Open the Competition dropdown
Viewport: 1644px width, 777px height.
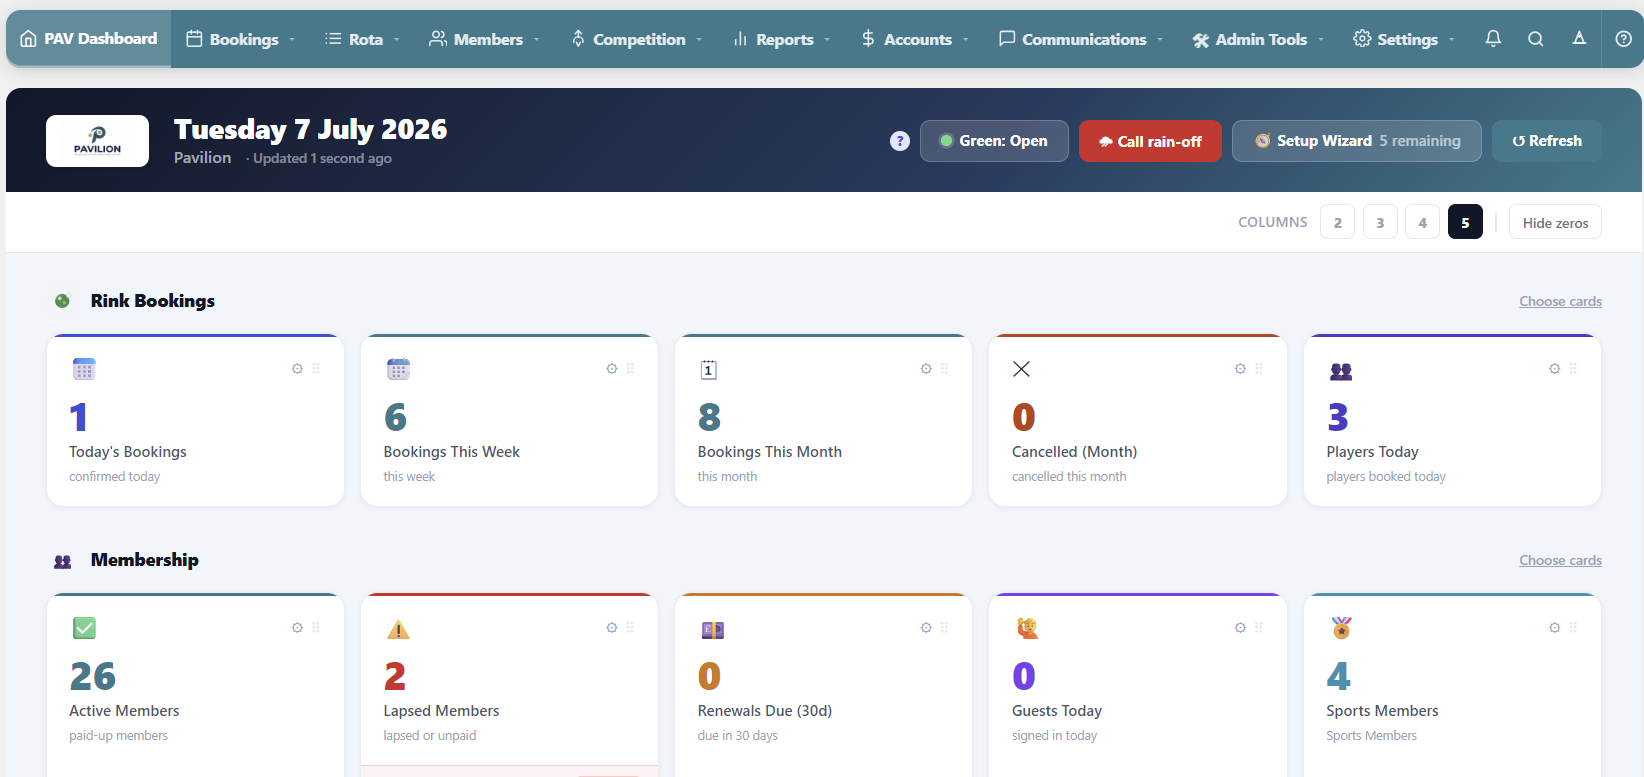[637, 39]
